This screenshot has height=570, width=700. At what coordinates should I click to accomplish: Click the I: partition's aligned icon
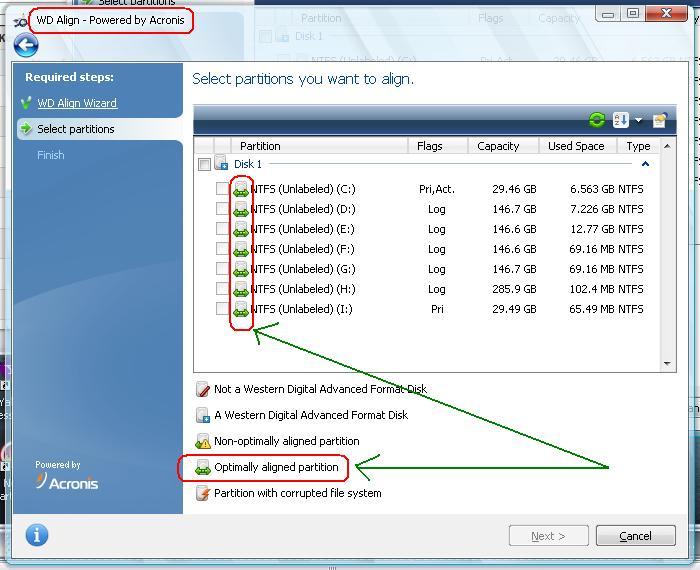(x=241, y=309)
